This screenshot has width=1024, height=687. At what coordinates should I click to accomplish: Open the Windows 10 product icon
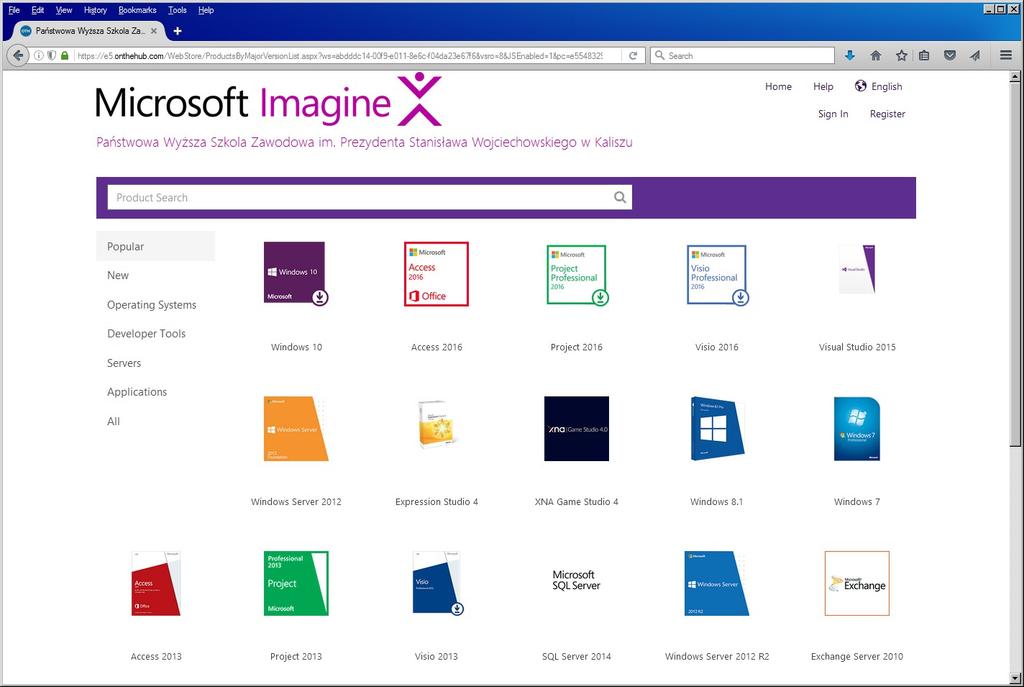click(x=296, y=273)
